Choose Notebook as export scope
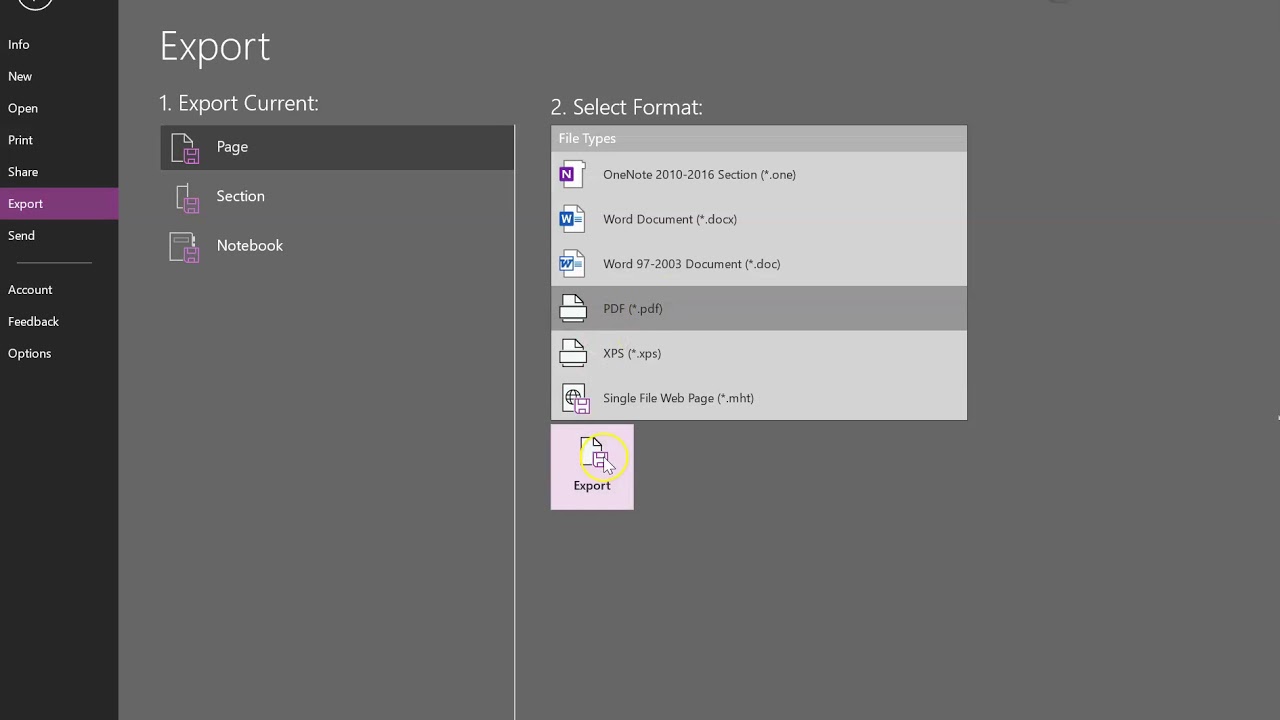 click(x=337, y=245)
